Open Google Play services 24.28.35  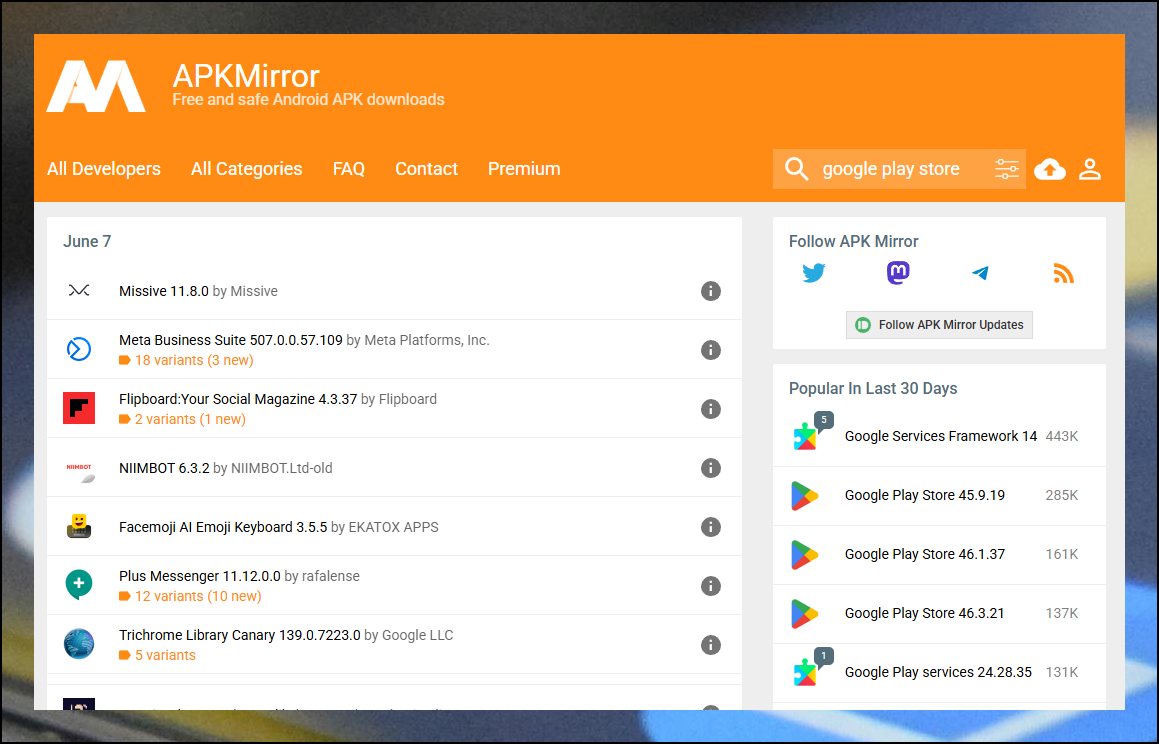click(938, 672)
